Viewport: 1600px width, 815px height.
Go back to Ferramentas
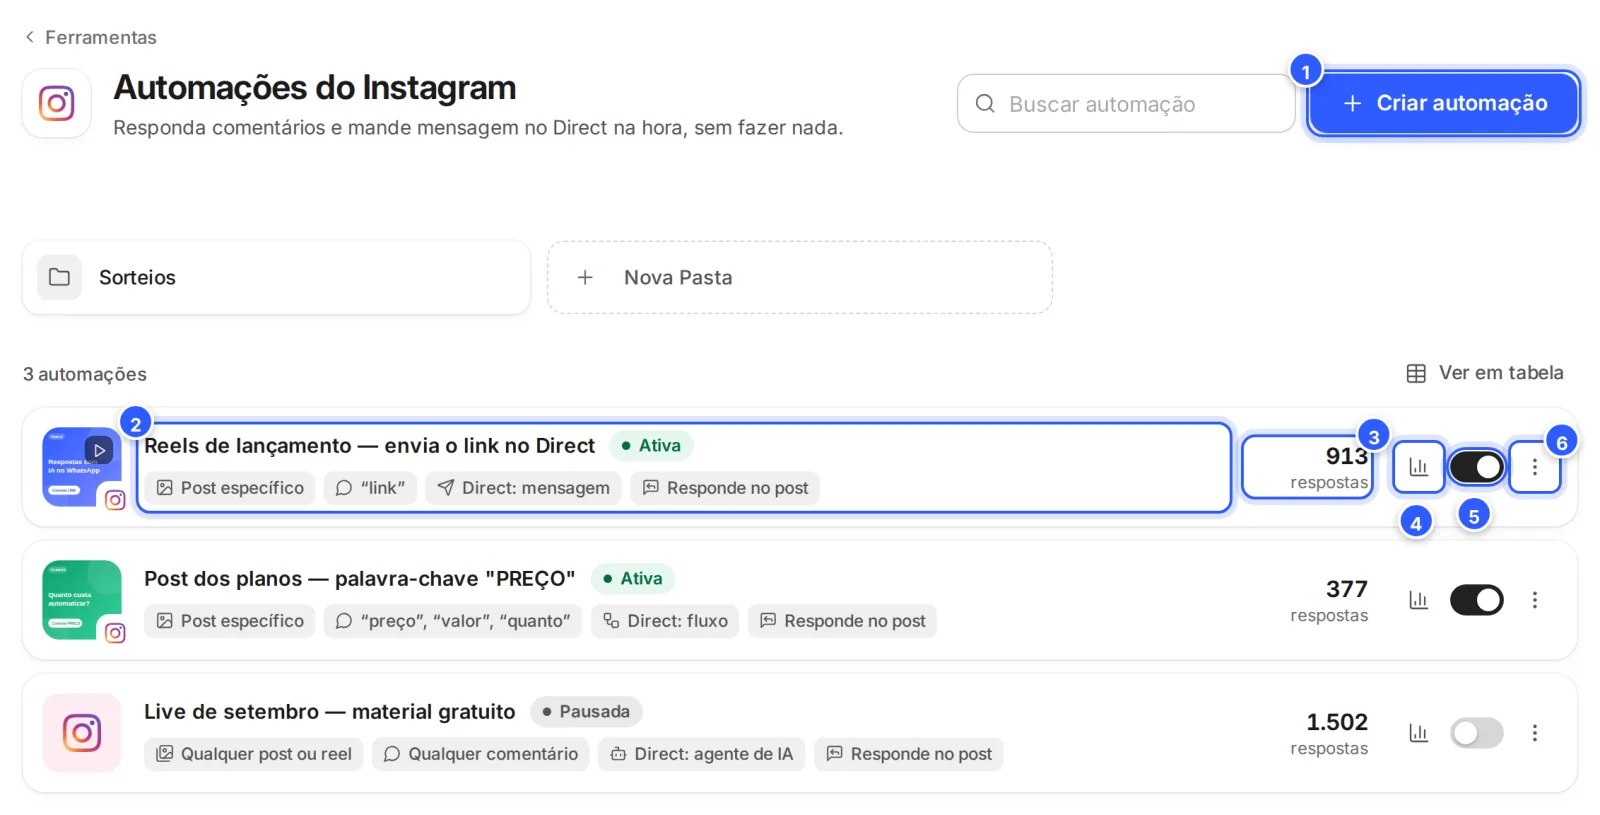pos(91,37)
